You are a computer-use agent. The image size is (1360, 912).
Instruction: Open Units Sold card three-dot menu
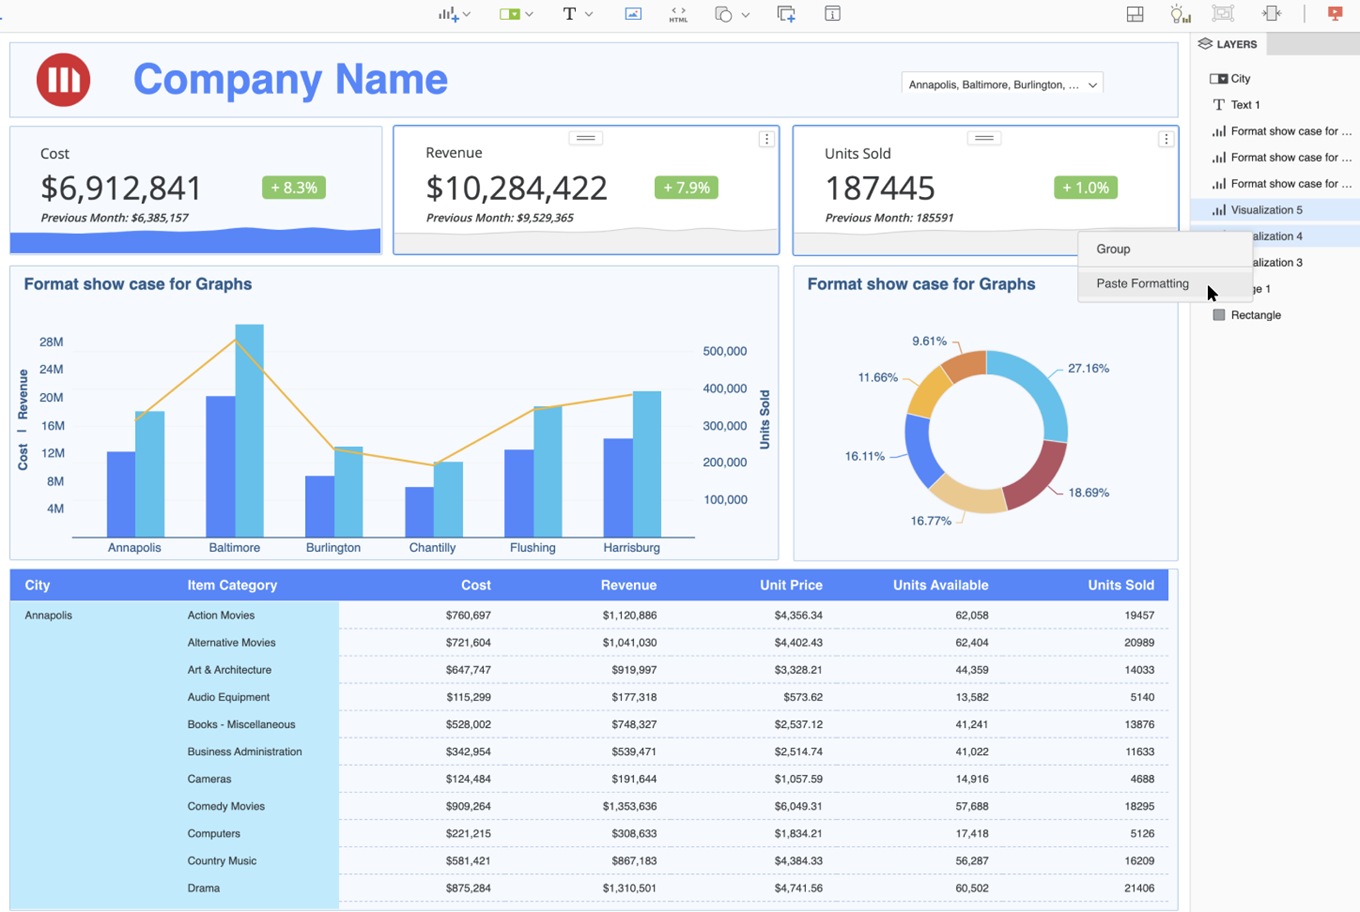point(1166,140)
